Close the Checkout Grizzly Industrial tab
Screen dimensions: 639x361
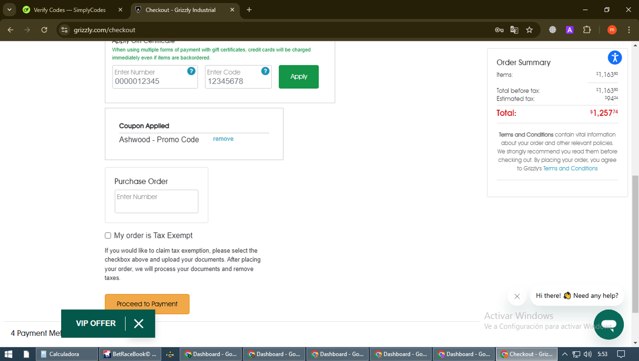(x=232, y=10)
